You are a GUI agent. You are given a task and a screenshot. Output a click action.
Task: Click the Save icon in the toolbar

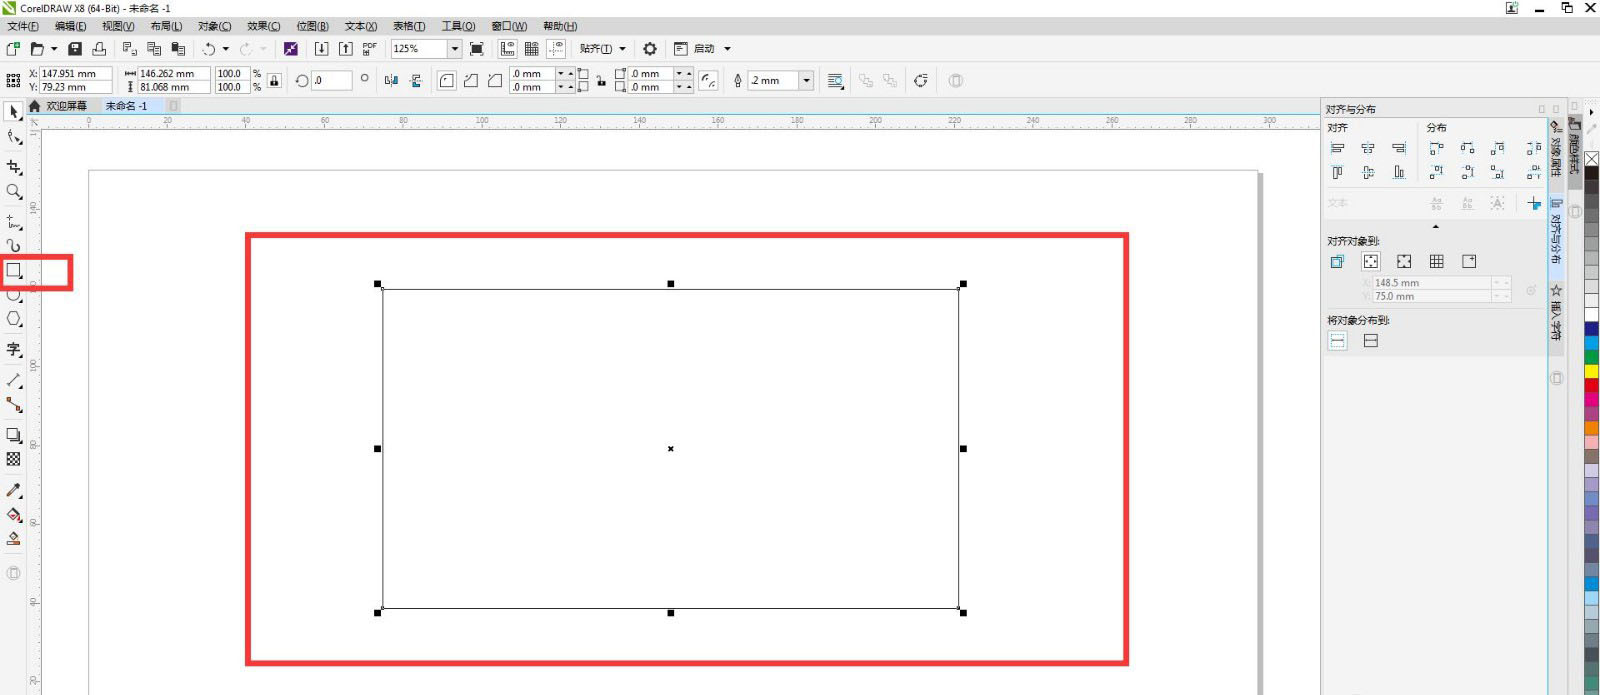pos(75,49)
